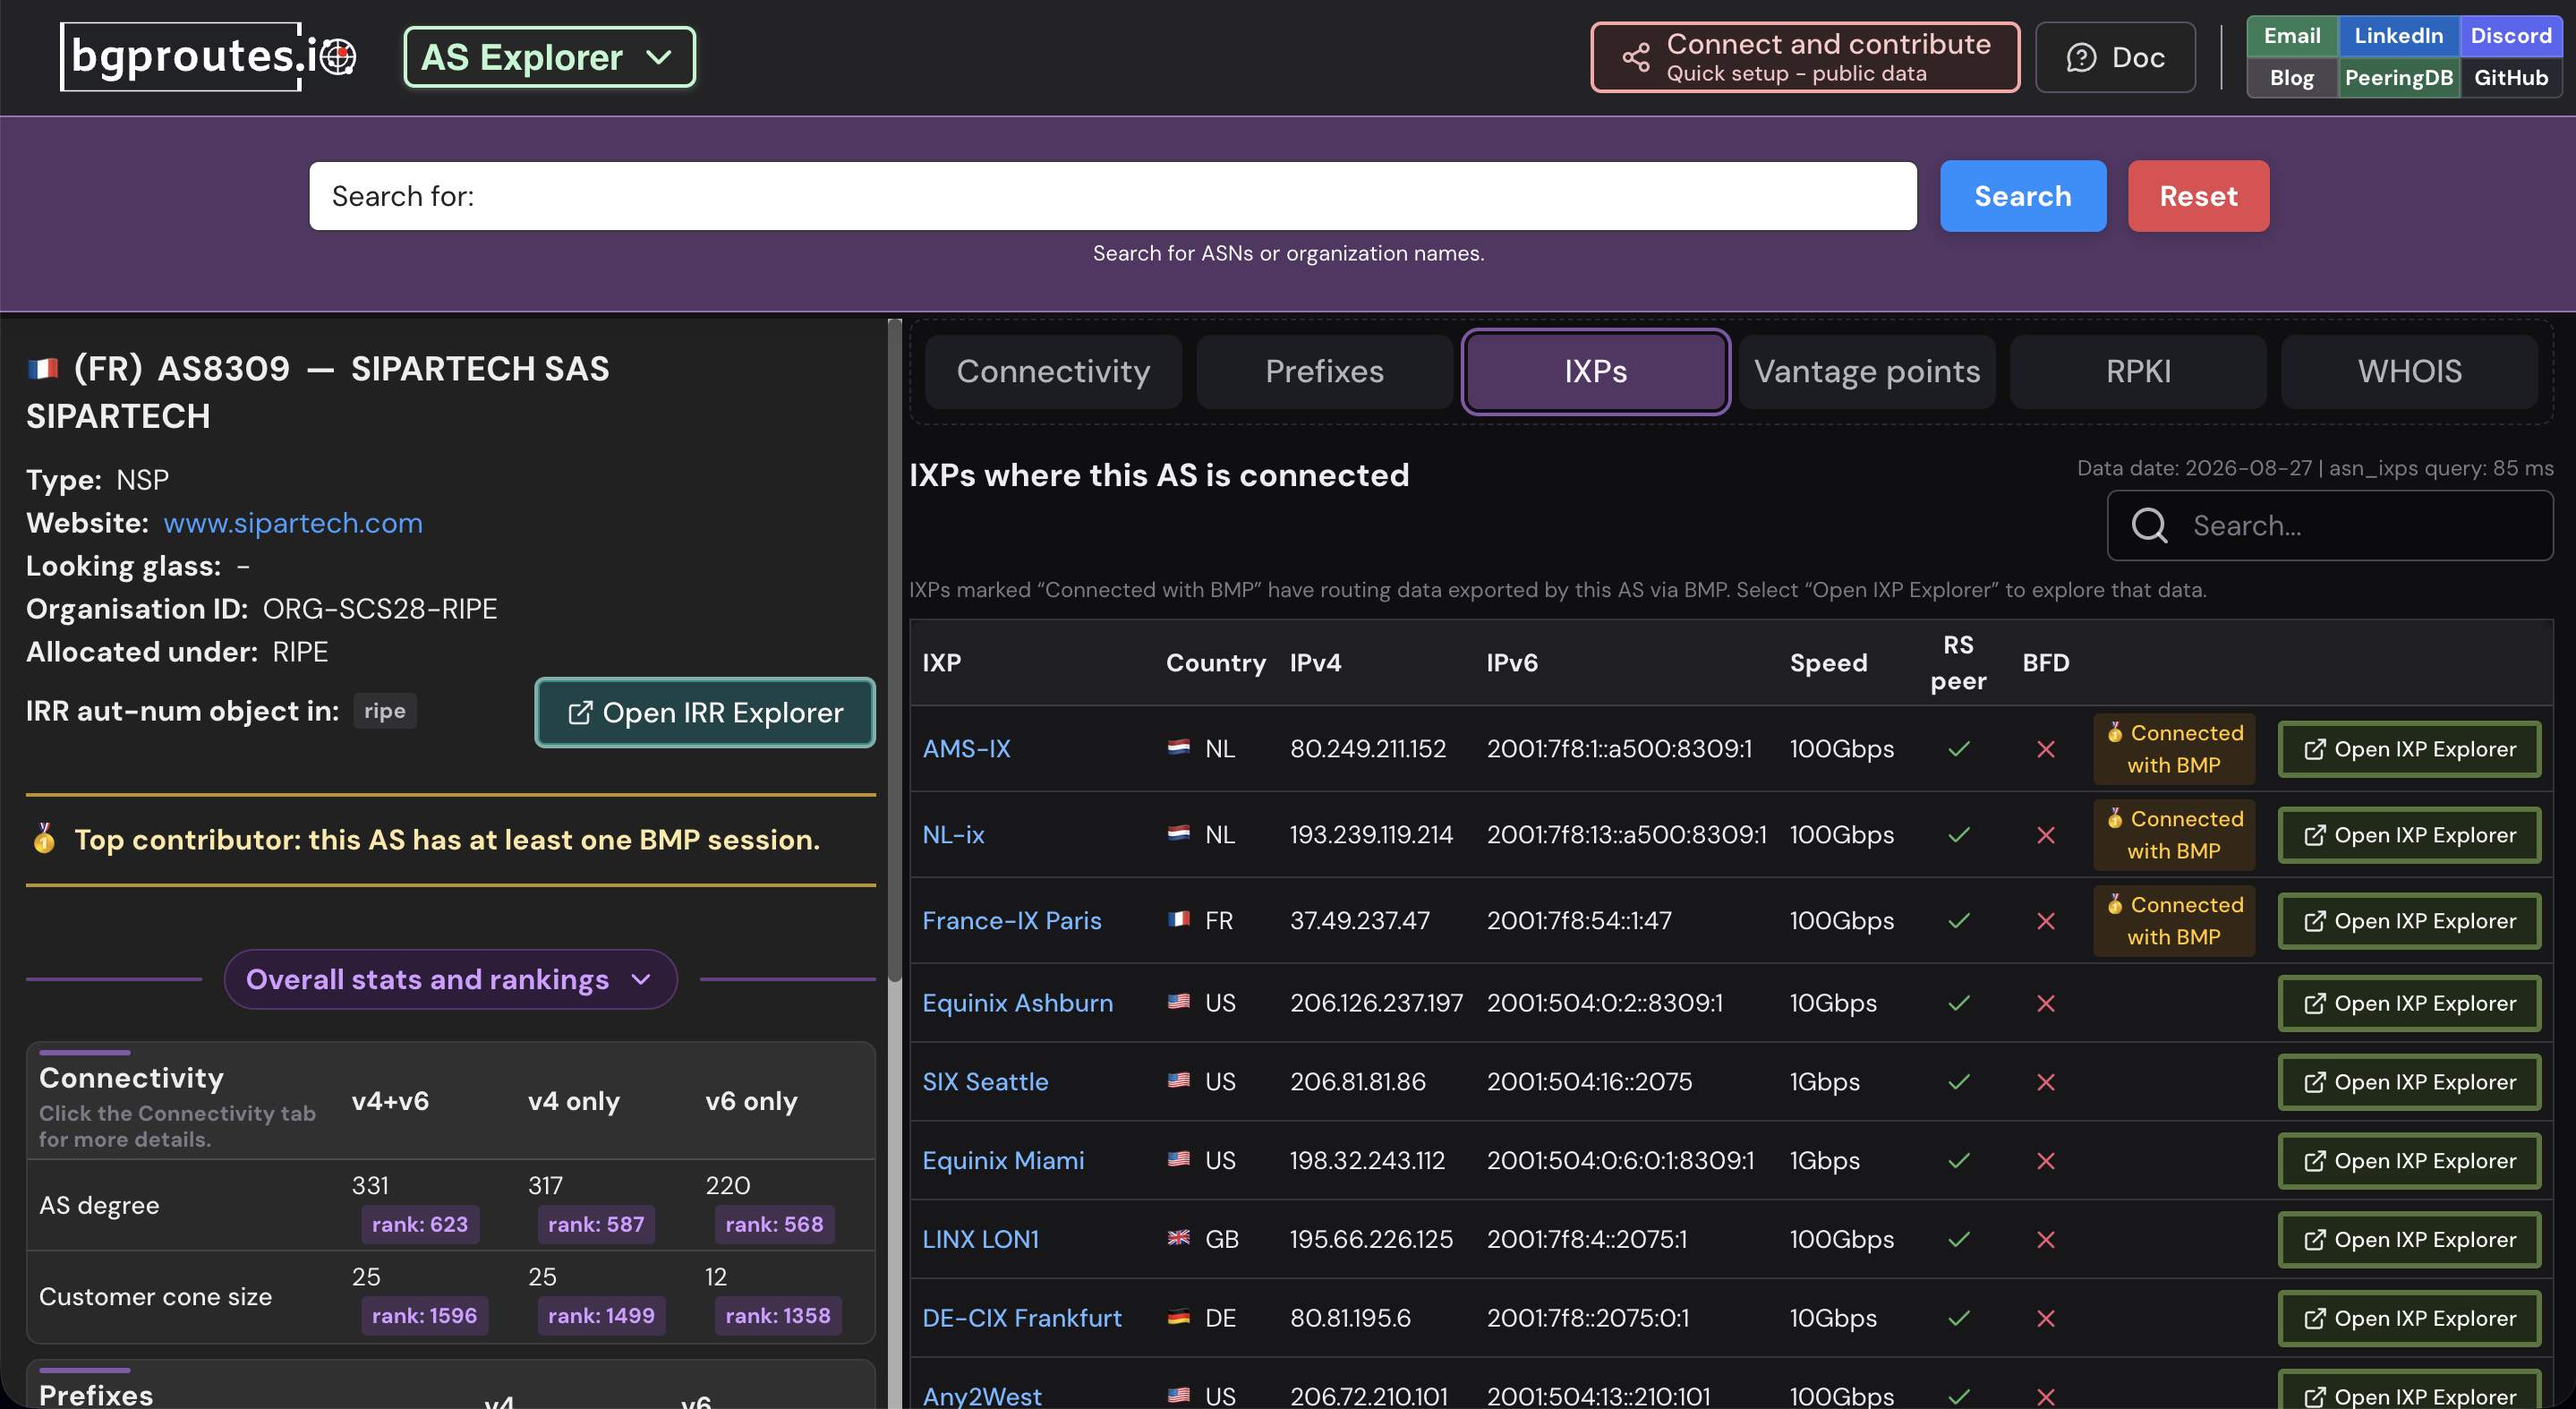
Task: Open the PeeringDB link
Action: (x=2398, y=77)
